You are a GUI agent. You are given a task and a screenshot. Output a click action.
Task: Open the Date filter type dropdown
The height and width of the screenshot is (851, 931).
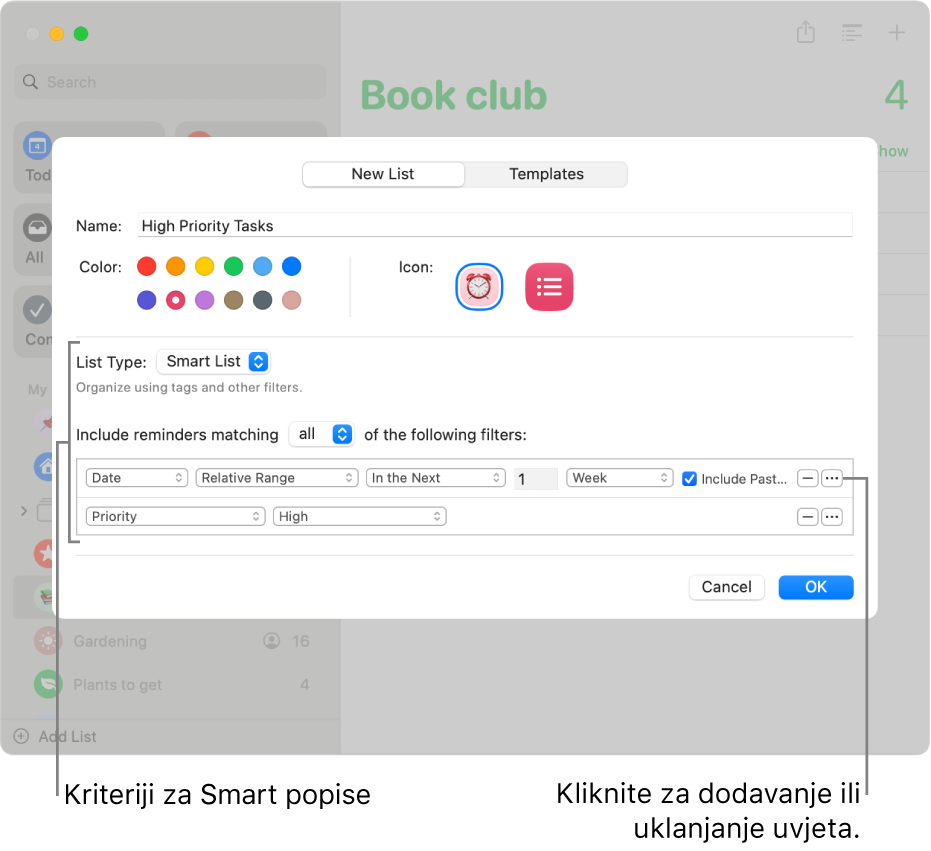click(137, 477)
